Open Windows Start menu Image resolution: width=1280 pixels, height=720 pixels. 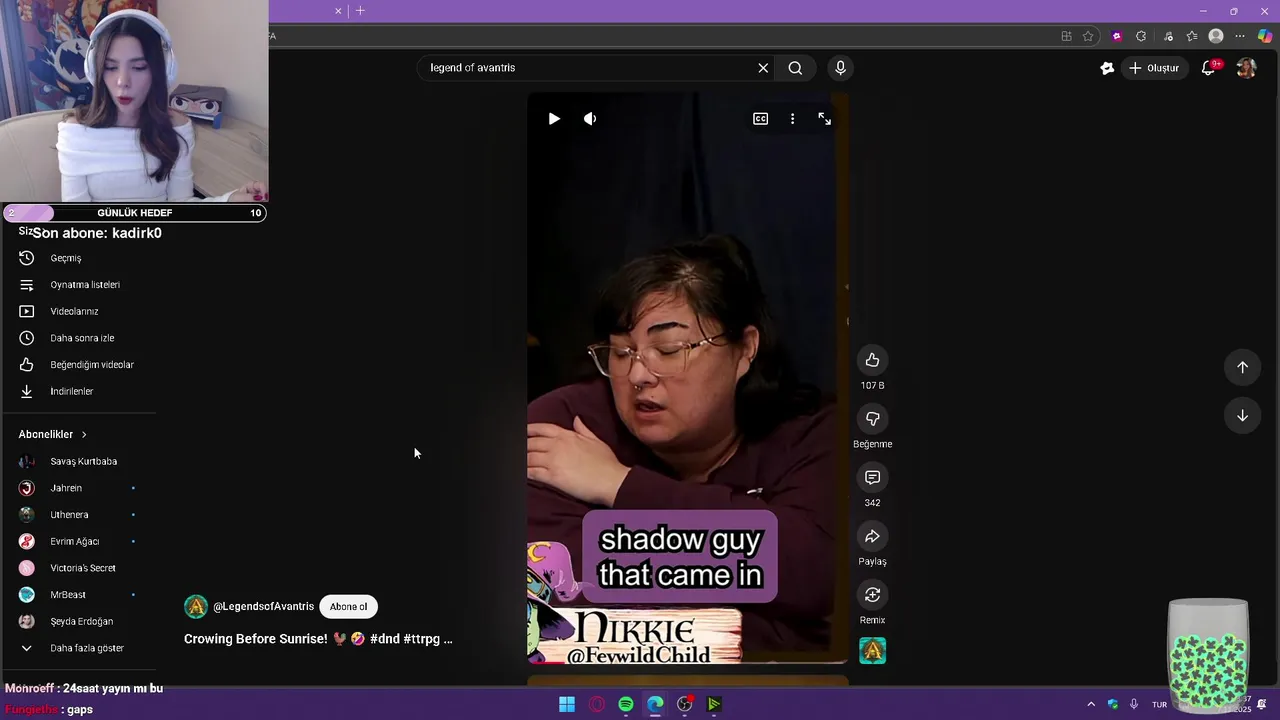point(567,704)
